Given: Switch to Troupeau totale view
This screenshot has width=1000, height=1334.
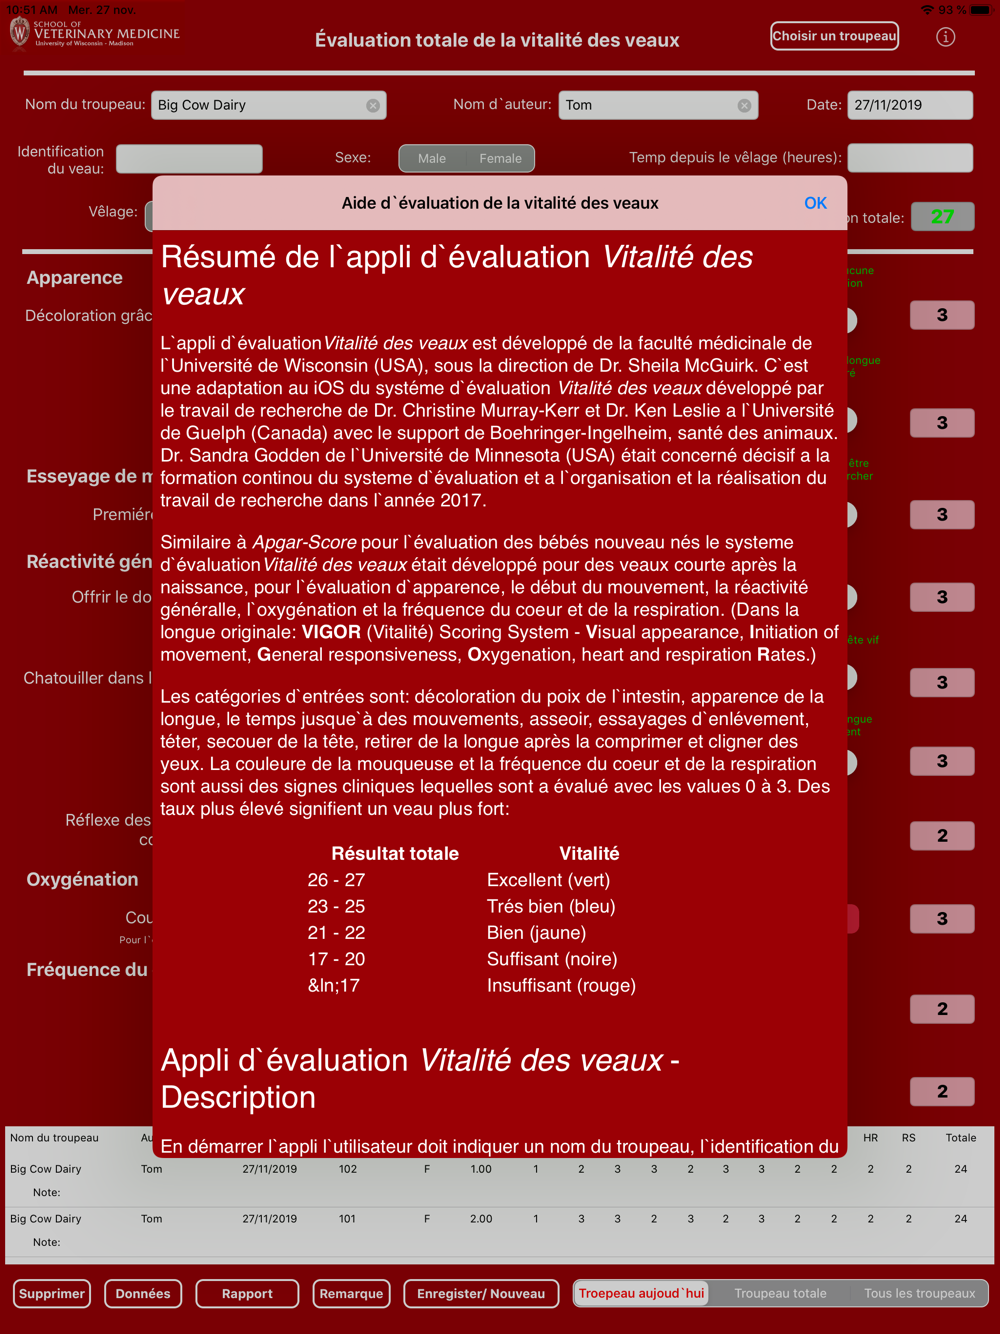Looking at the screenshot, I should coord(780,1293).
